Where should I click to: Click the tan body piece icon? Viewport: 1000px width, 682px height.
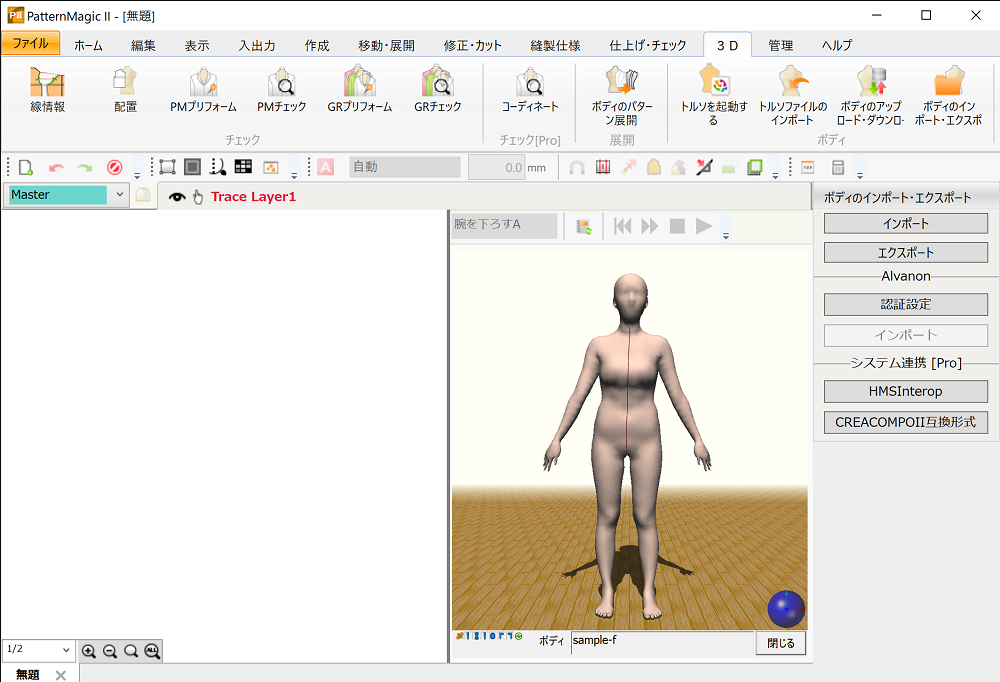pos(654,167)
